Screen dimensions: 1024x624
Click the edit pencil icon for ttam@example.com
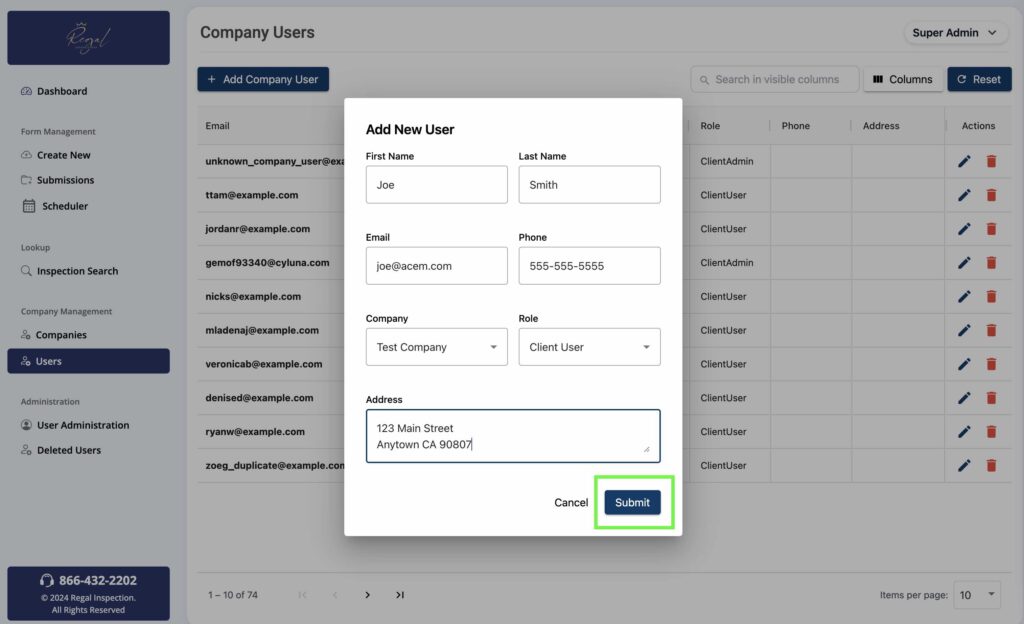tap(964, 195)
